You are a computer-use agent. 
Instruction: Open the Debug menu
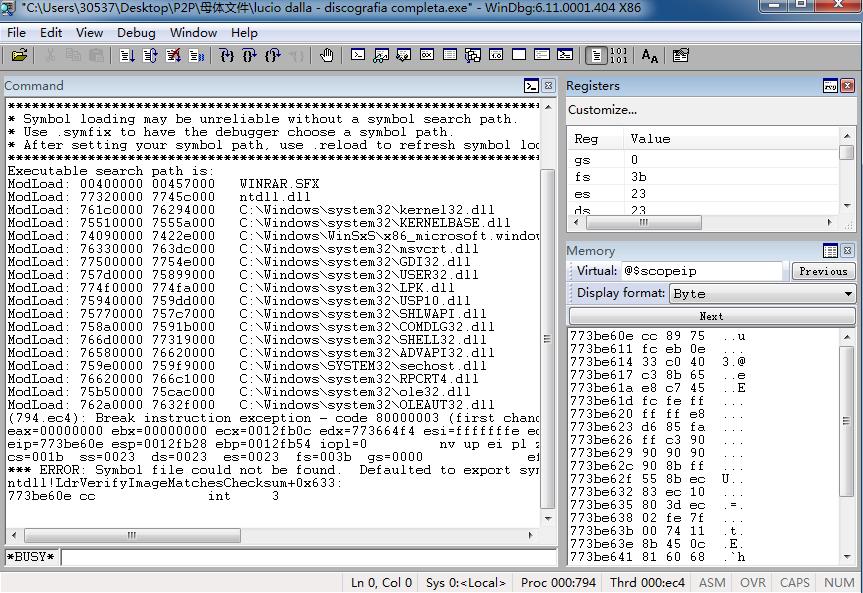pos(136,32)
